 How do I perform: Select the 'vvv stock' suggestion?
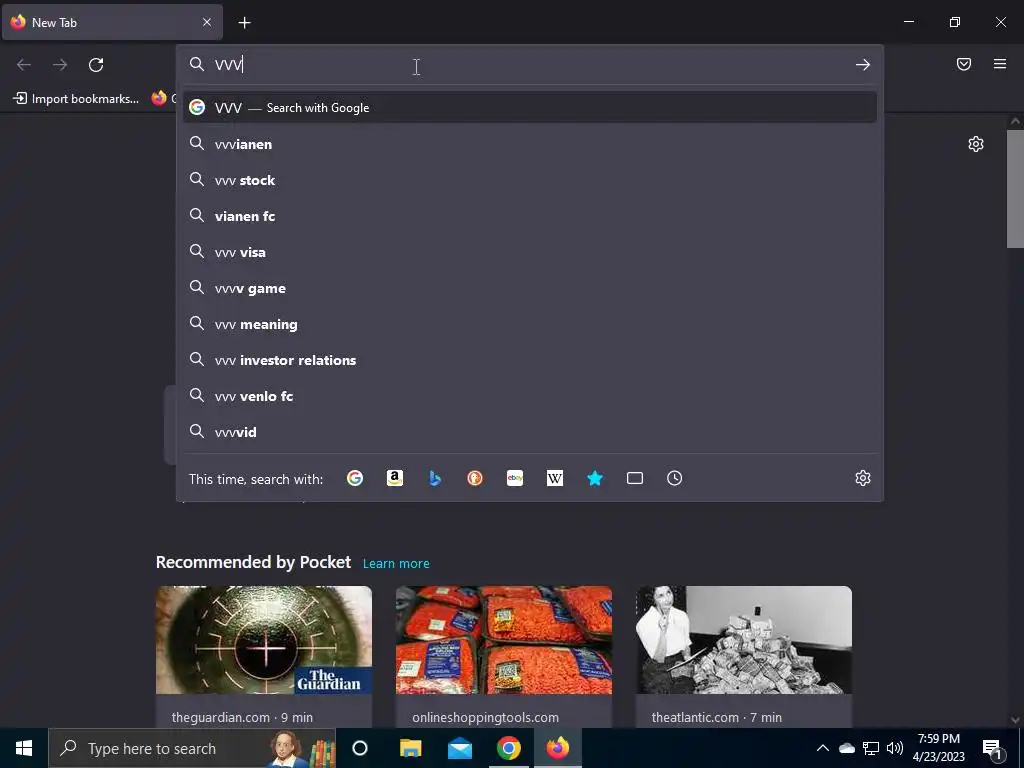[x=530, y=180]
